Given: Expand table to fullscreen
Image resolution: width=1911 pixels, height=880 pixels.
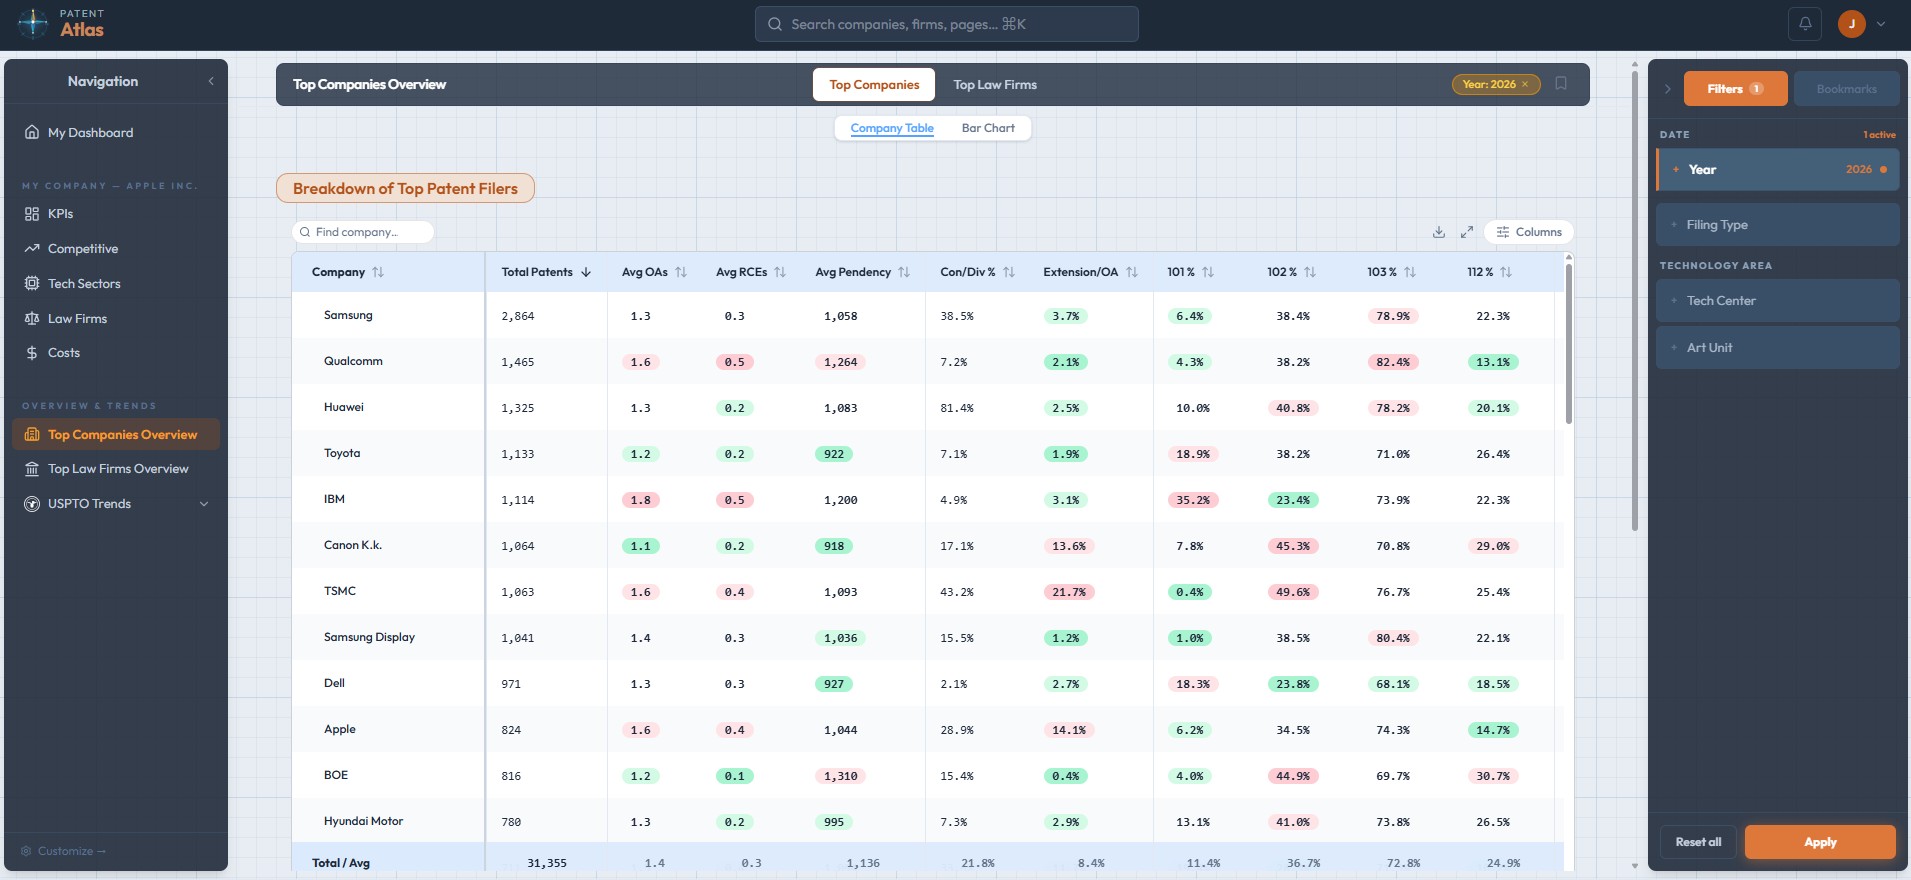Looking at the screenshot, I should click(1467, 232).
